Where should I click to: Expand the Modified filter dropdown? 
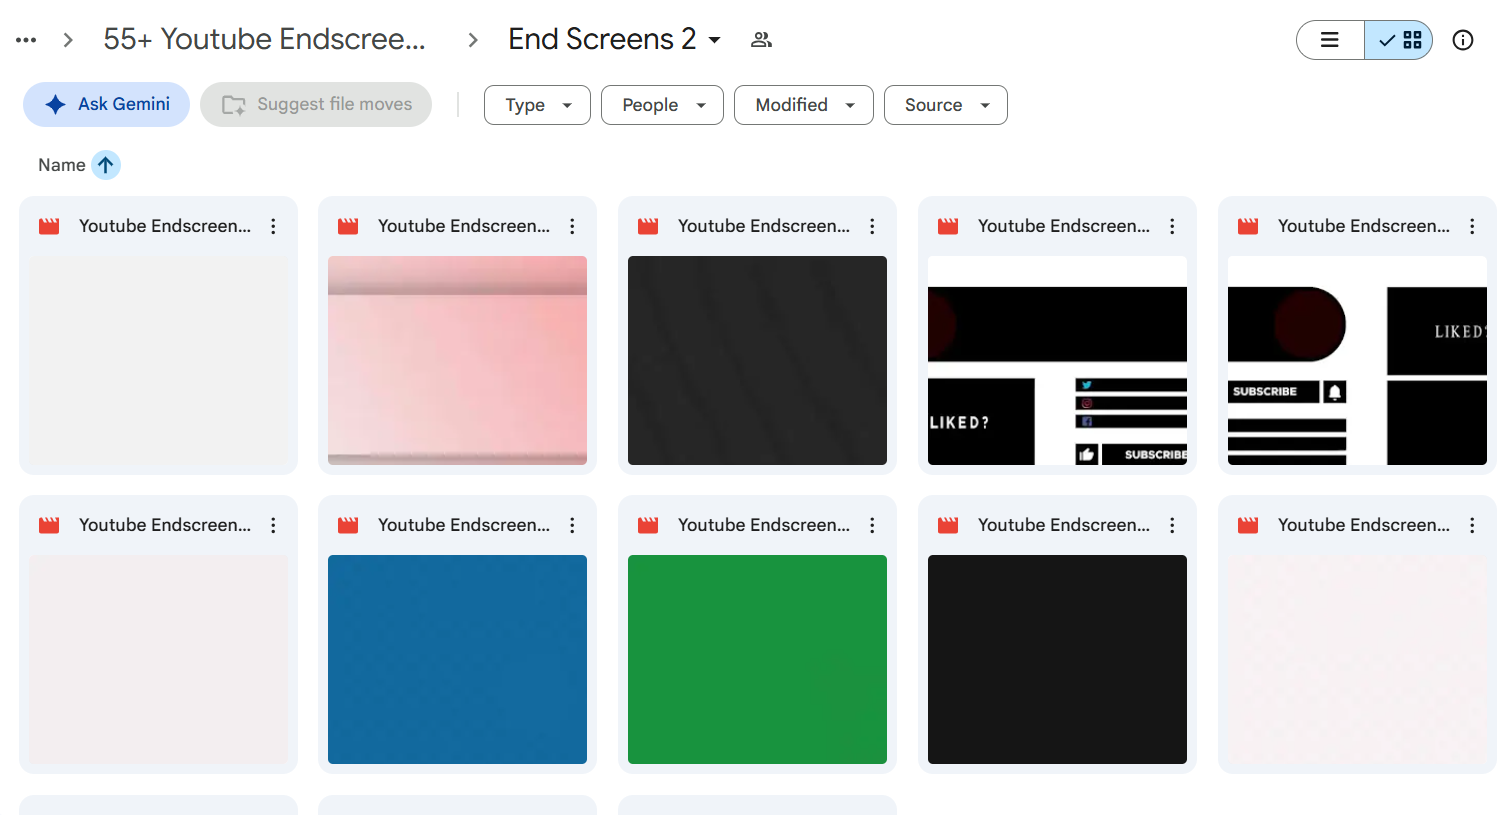coord(804,105)
